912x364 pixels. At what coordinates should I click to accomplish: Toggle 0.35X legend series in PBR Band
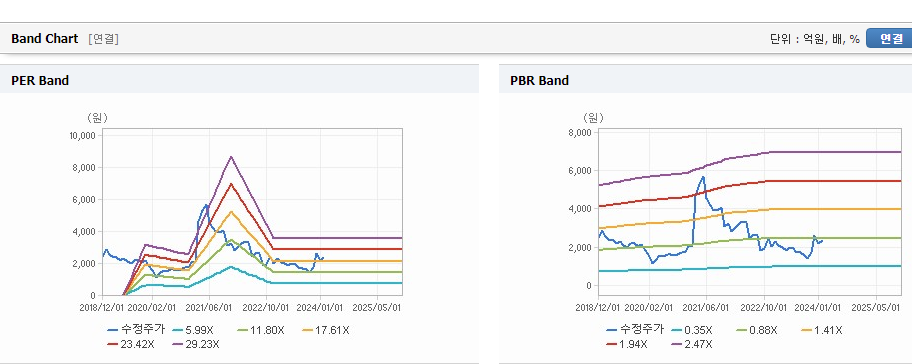tap(691, 330)
